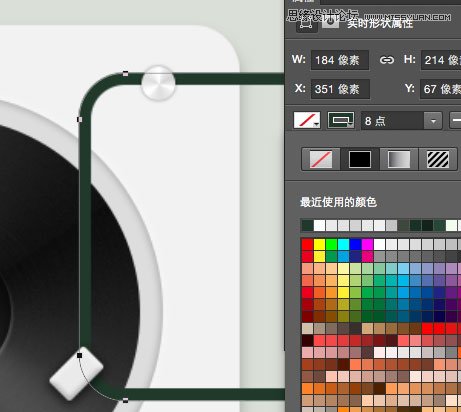Select the Pattern striped fill type button
Screen dimensions: 461x412
point(438,159)
